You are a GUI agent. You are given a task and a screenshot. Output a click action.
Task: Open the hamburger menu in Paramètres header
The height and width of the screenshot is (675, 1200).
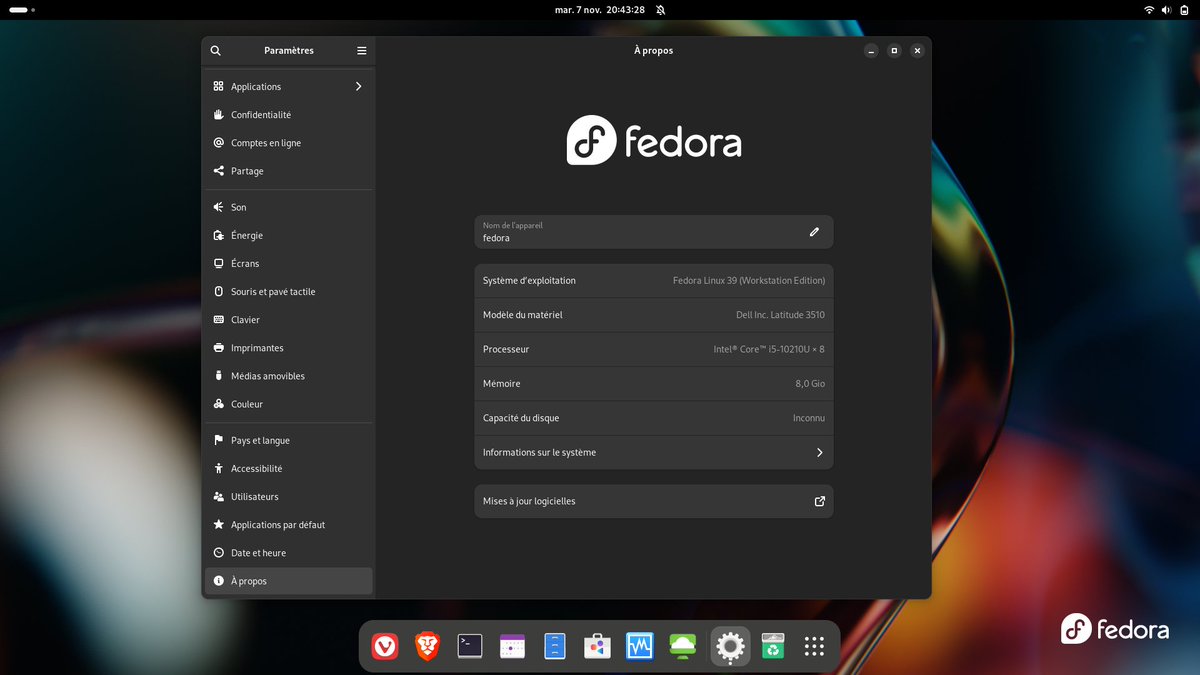click(x=361, y=50)
